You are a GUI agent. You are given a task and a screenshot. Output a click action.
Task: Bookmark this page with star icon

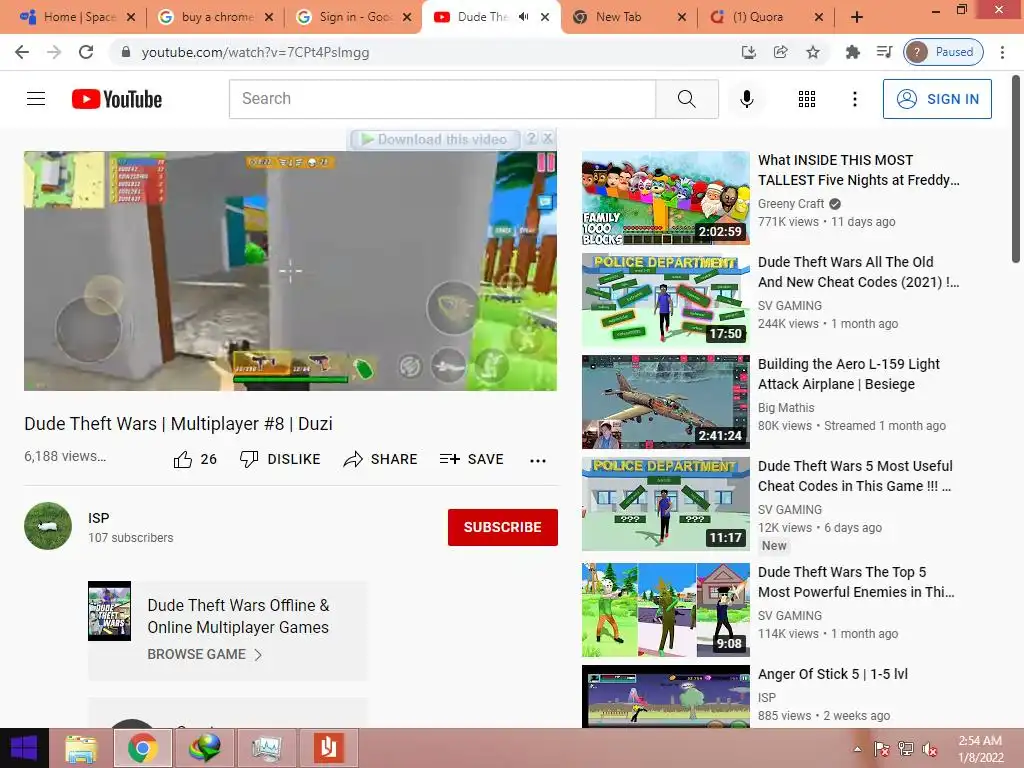pyautogui.click(x=812, y=52)
